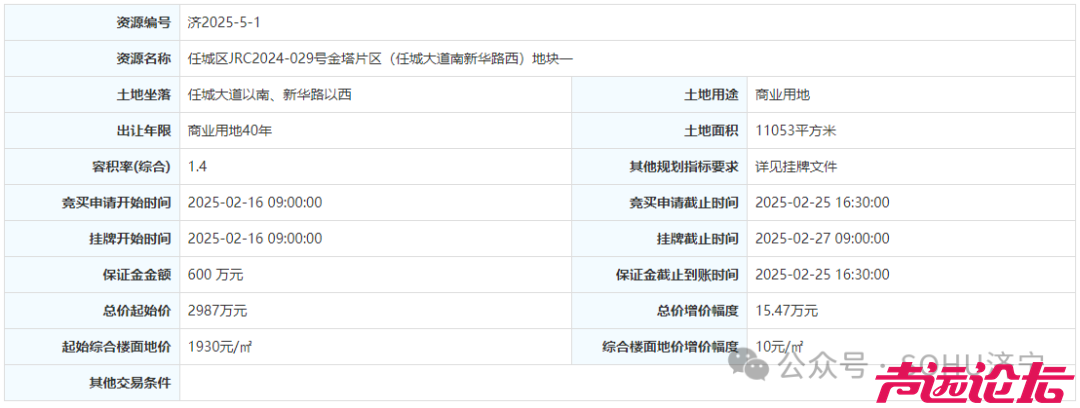Click the 出让年限 label cell
The width and height of the screenshot is (1080, 408).
[93, 131]
